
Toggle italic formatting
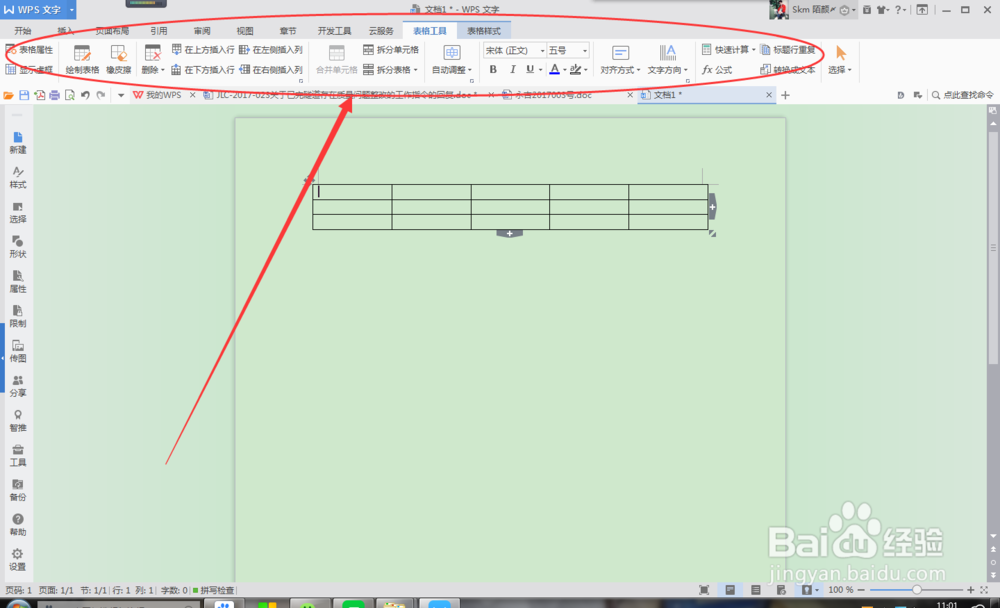click(512, 70)
